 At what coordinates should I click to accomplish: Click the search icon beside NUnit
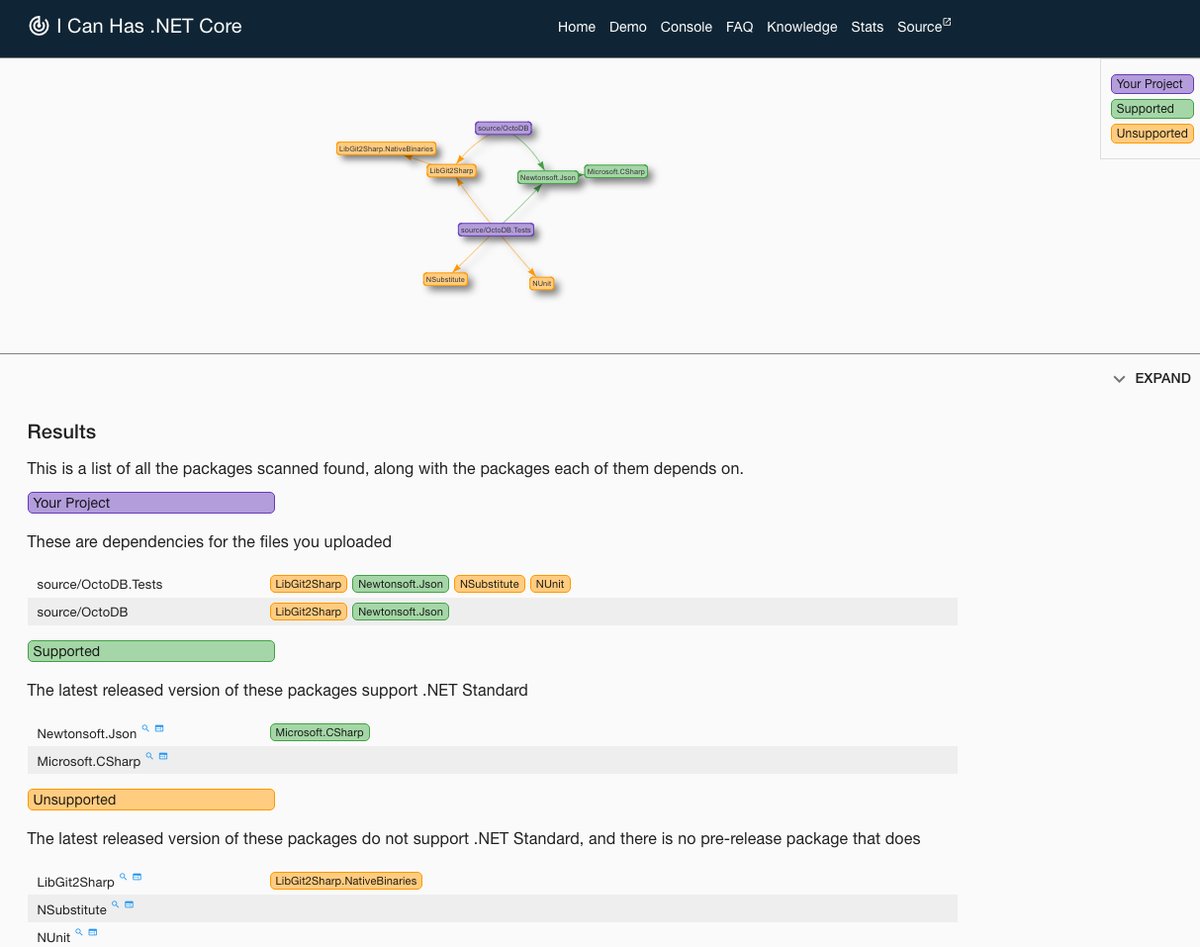(79, 932)
